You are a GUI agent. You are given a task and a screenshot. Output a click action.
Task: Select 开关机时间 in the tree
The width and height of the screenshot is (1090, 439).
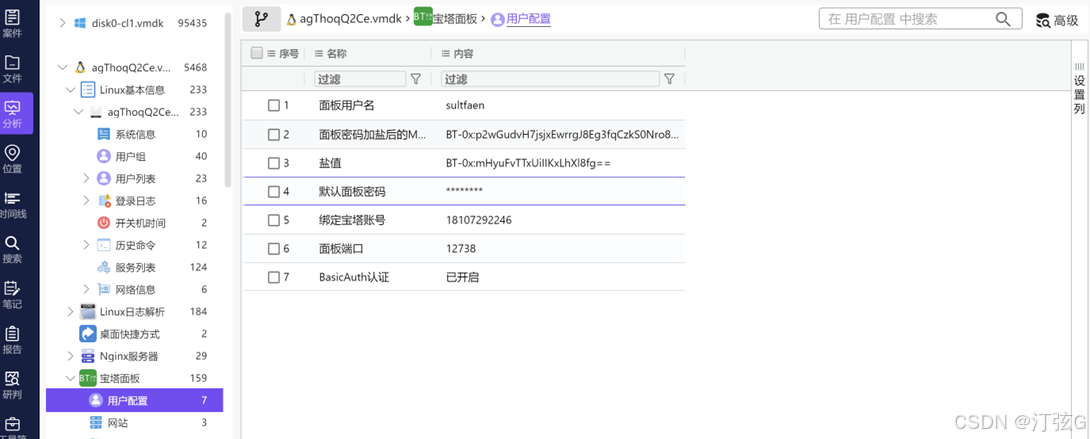[x=140, y=223]
